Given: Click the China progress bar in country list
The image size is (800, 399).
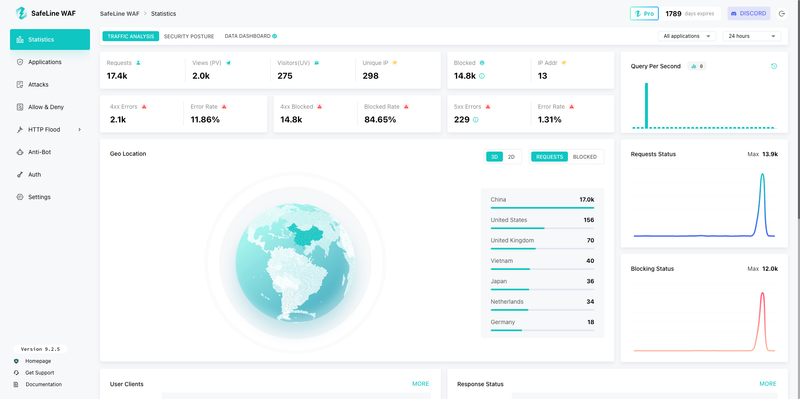Looking at the screenshot, I should [542, 208].
